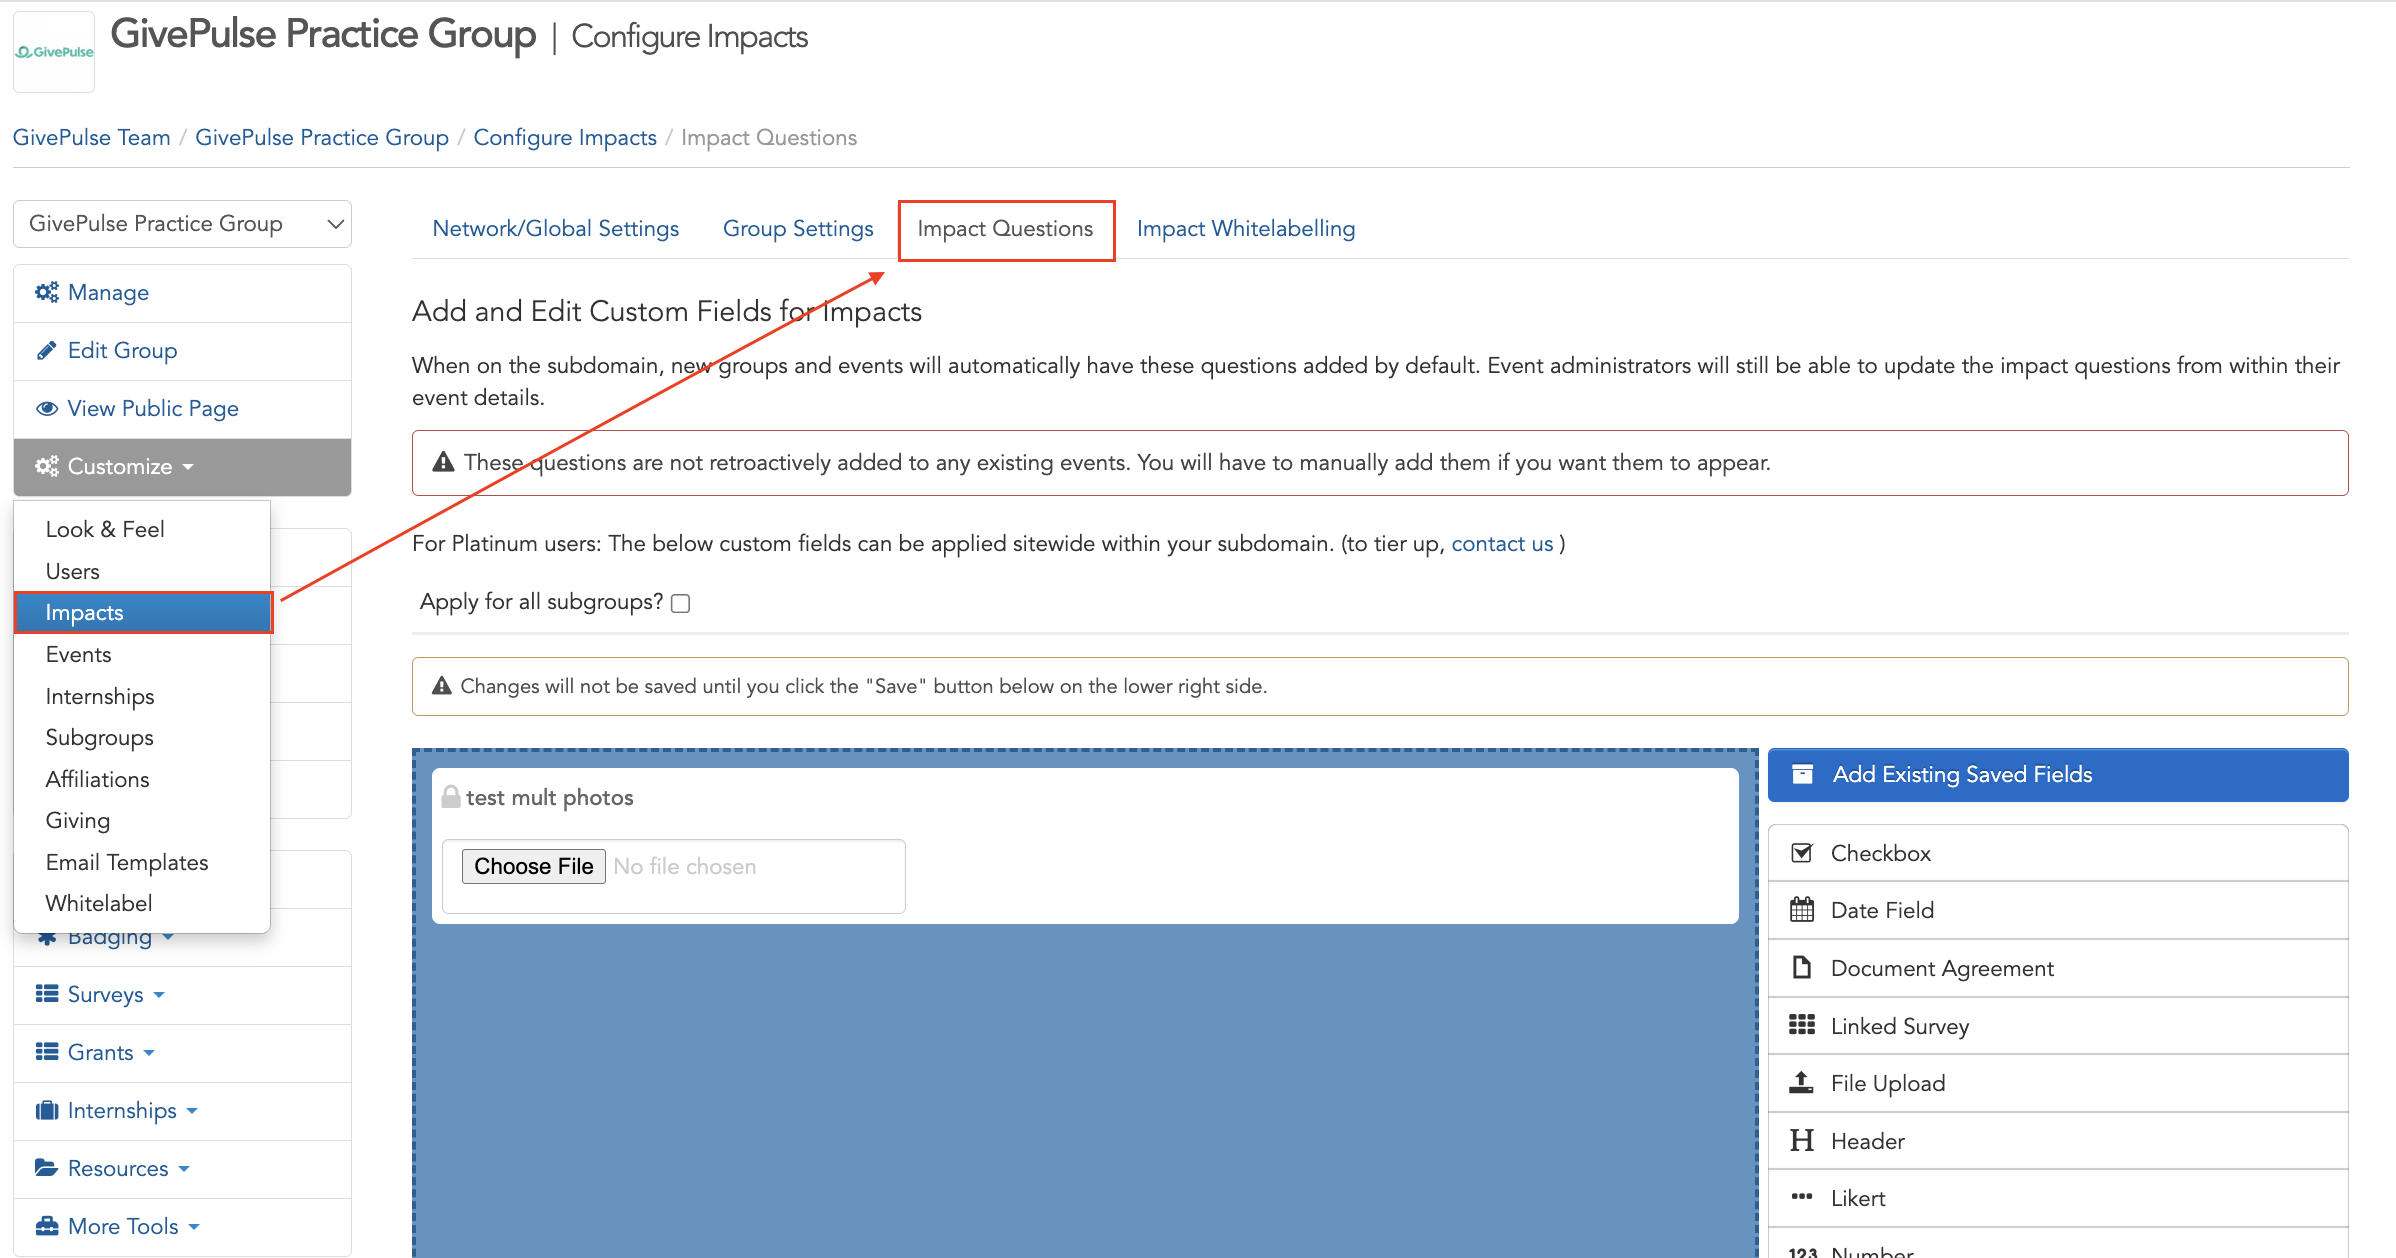Add a Linked Survey field
Viewport: 2396px width, 1258px height.
point(2058,1026)
